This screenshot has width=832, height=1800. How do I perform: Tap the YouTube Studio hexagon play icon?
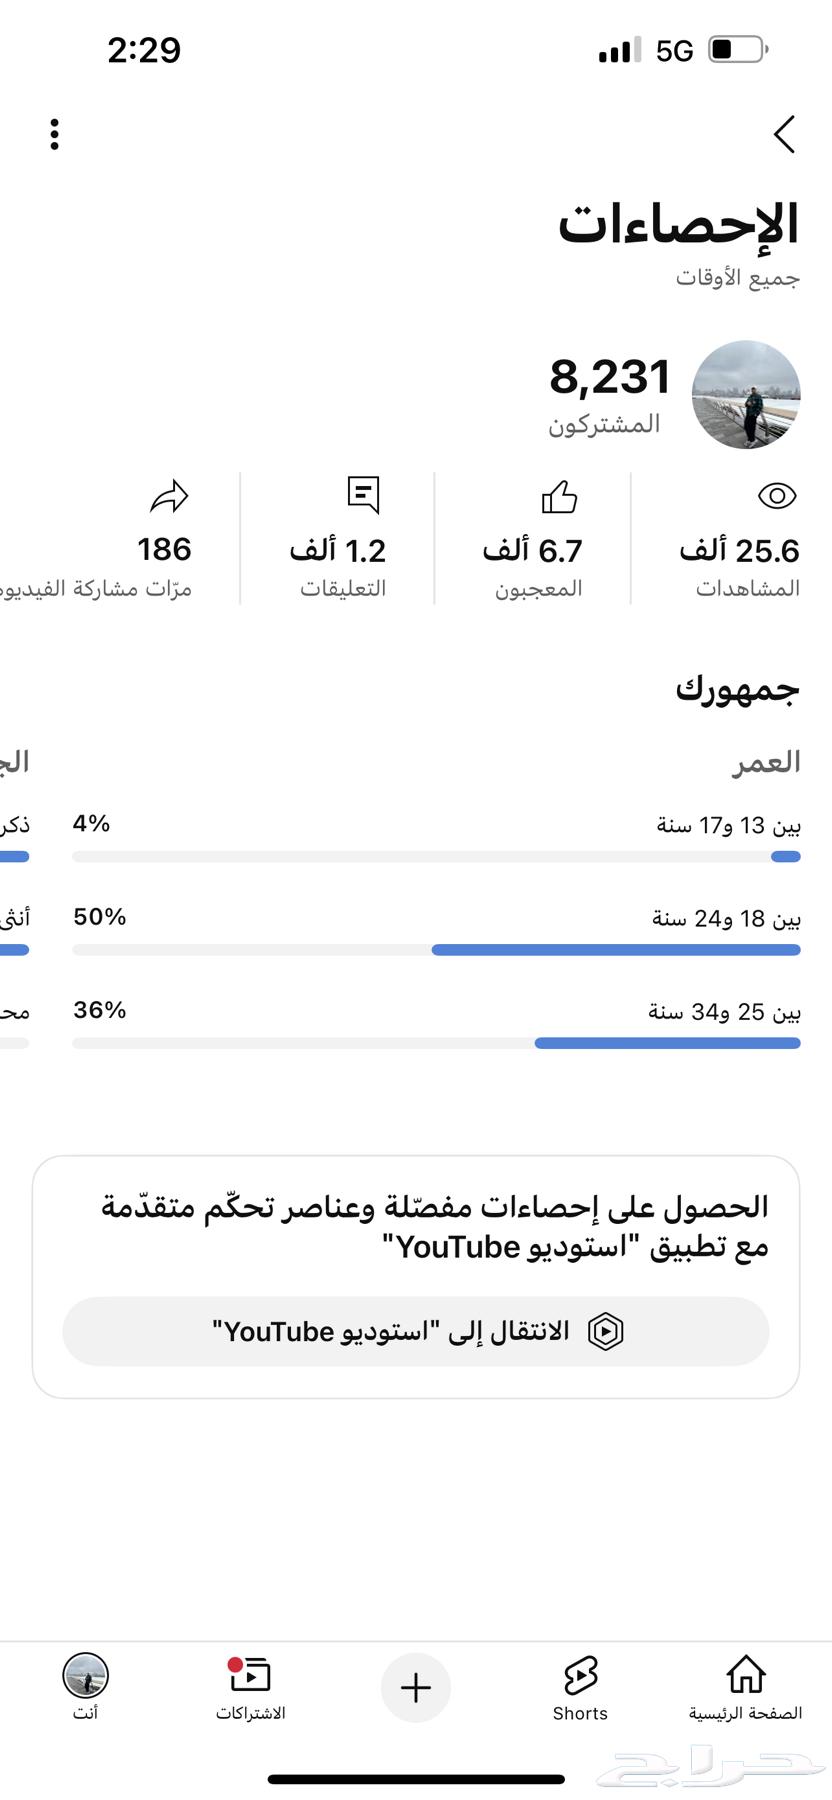(606, 1331)
